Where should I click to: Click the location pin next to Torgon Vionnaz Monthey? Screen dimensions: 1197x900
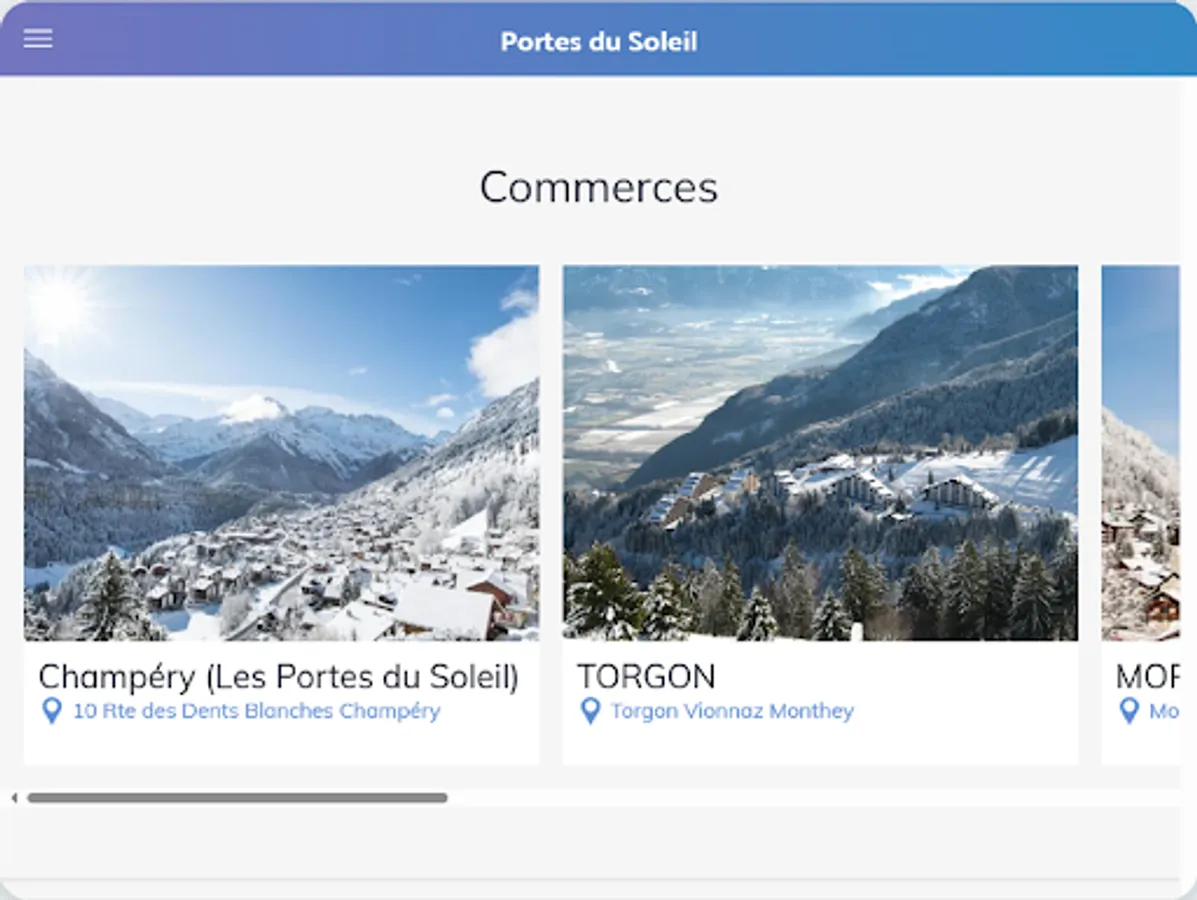point(590,710)
